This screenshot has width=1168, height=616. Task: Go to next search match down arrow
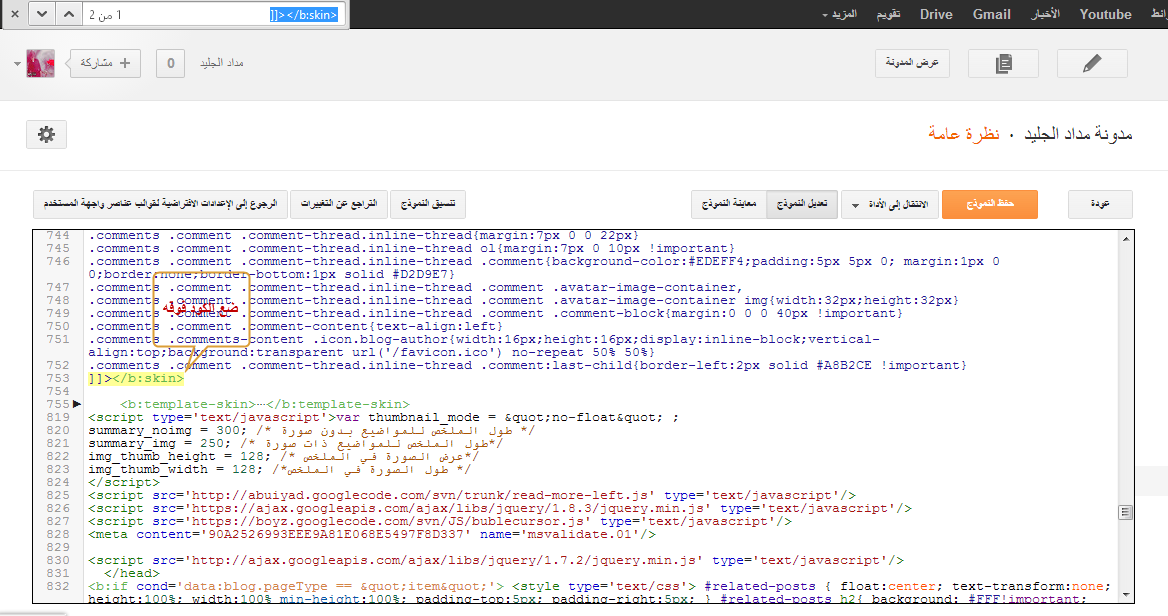click(x=41, y=14)
